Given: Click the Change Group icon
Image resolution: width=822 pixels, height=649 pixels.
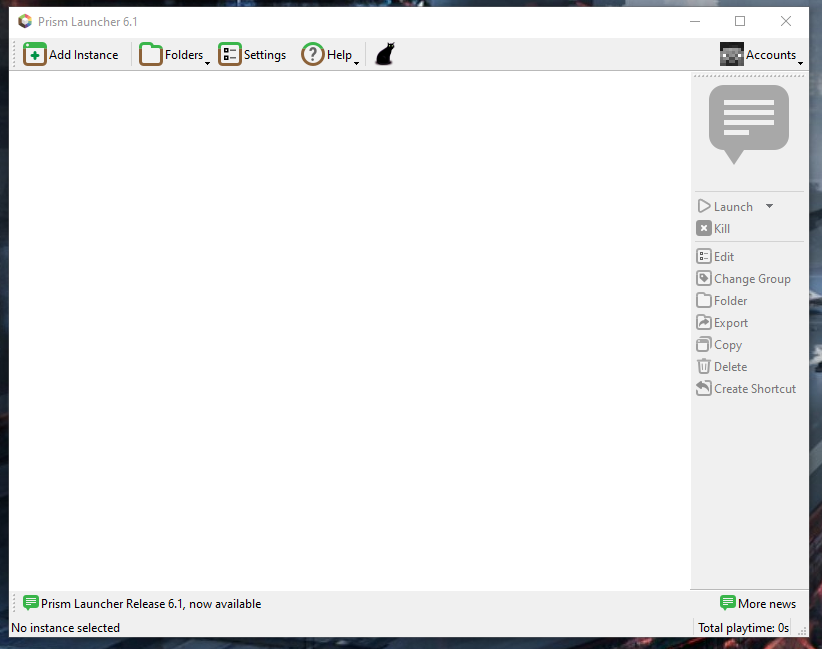Looking at the screenshot, I should click(x=702, y=278).
